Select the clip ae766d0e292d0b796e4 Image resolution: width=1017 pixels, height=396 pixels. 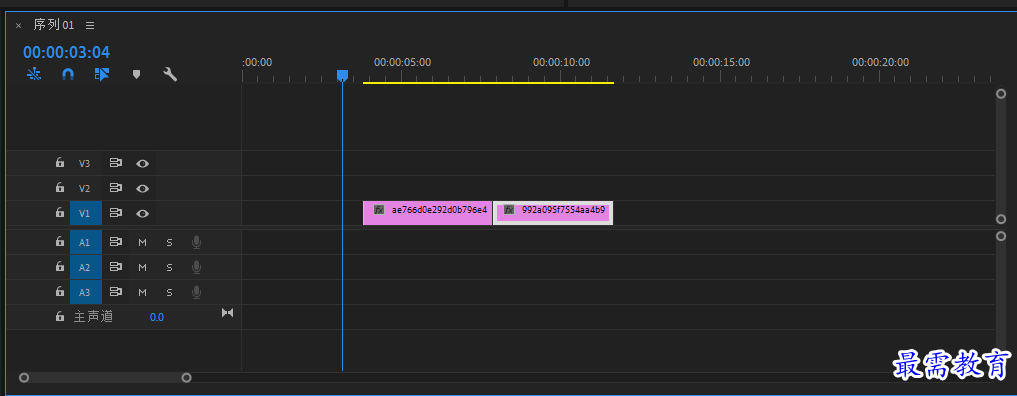pyautogui.click(x=427, y=213)
